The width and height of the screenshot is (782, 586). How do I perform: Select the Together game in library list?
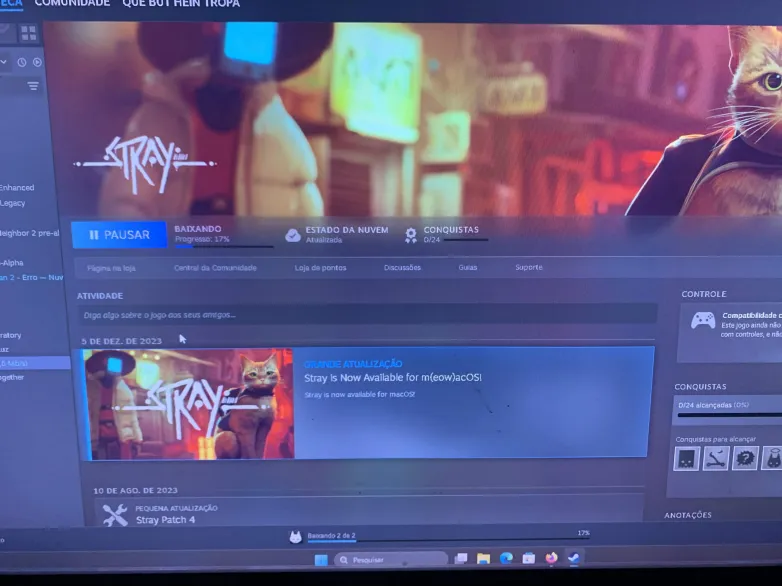coord(12,378)
